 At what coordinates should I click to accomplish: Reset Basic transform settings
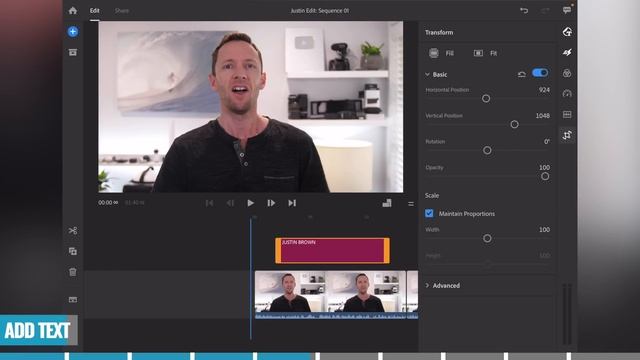click(522, 74)
